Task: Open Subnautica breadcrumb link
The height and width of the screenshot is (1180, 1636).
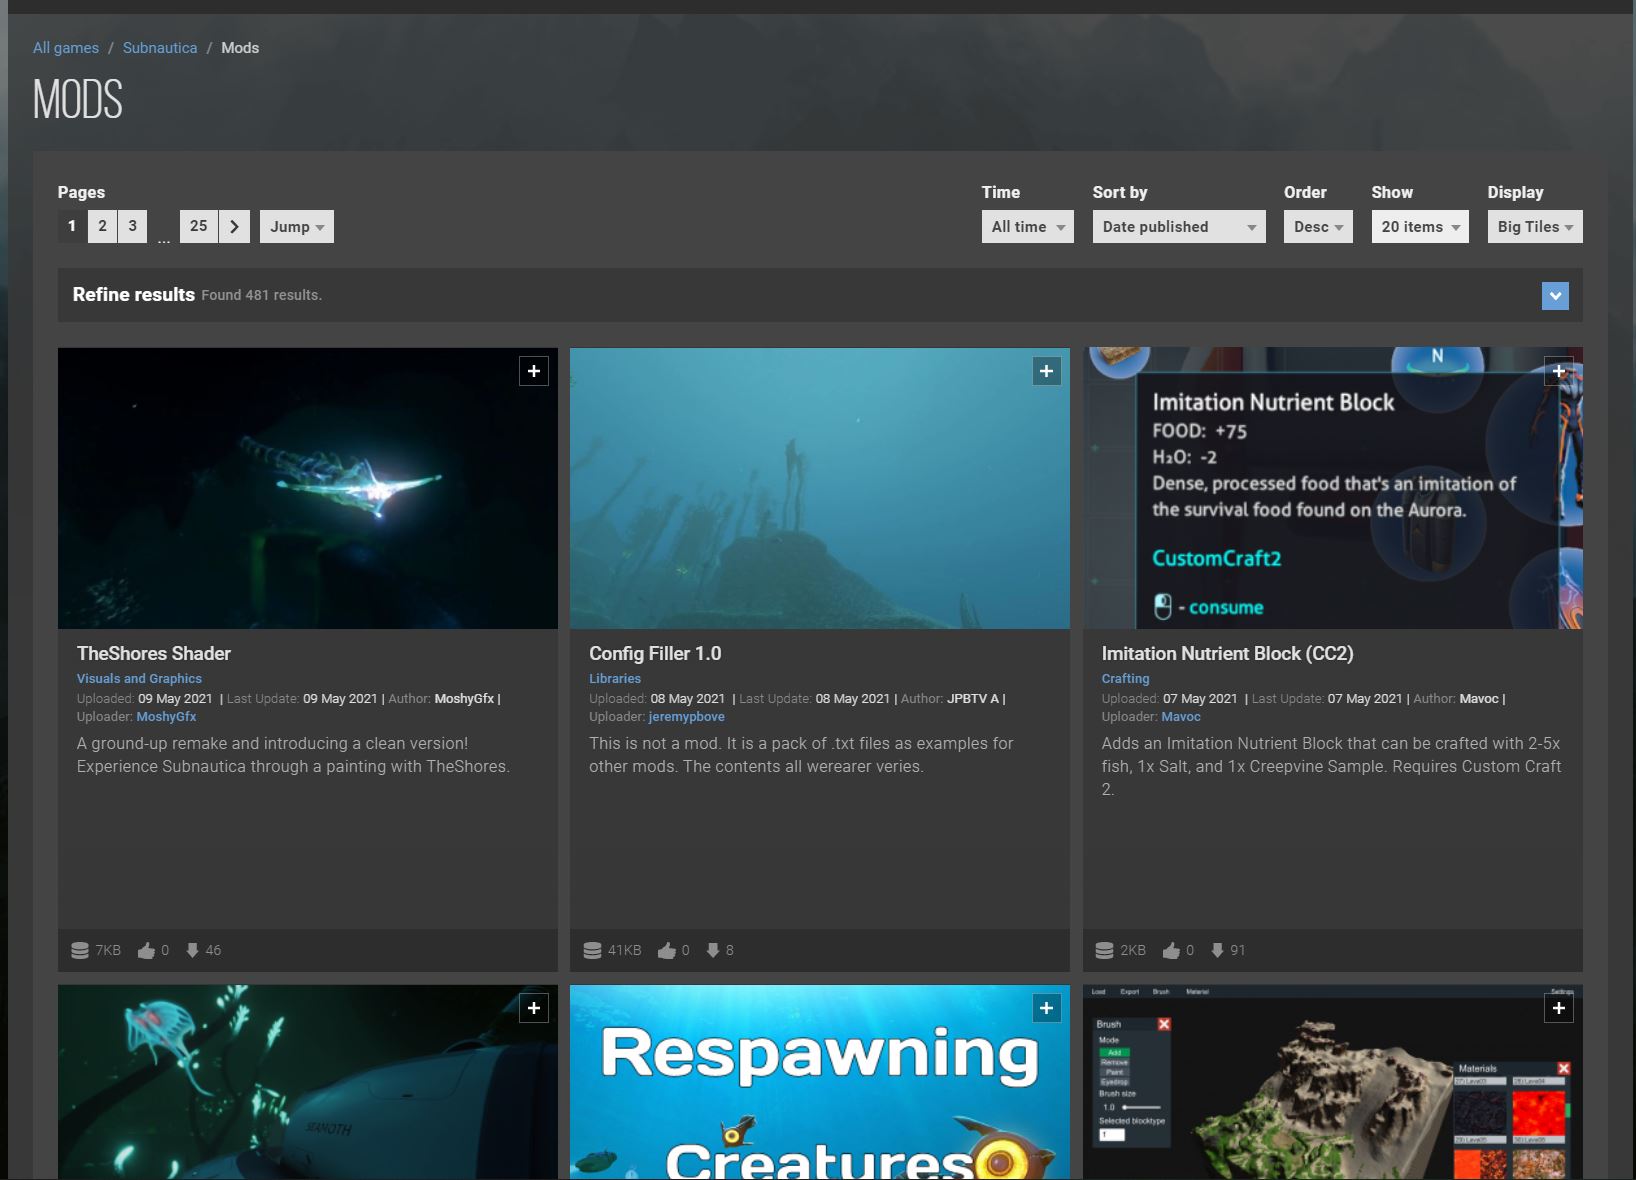Action: (160, 48)
